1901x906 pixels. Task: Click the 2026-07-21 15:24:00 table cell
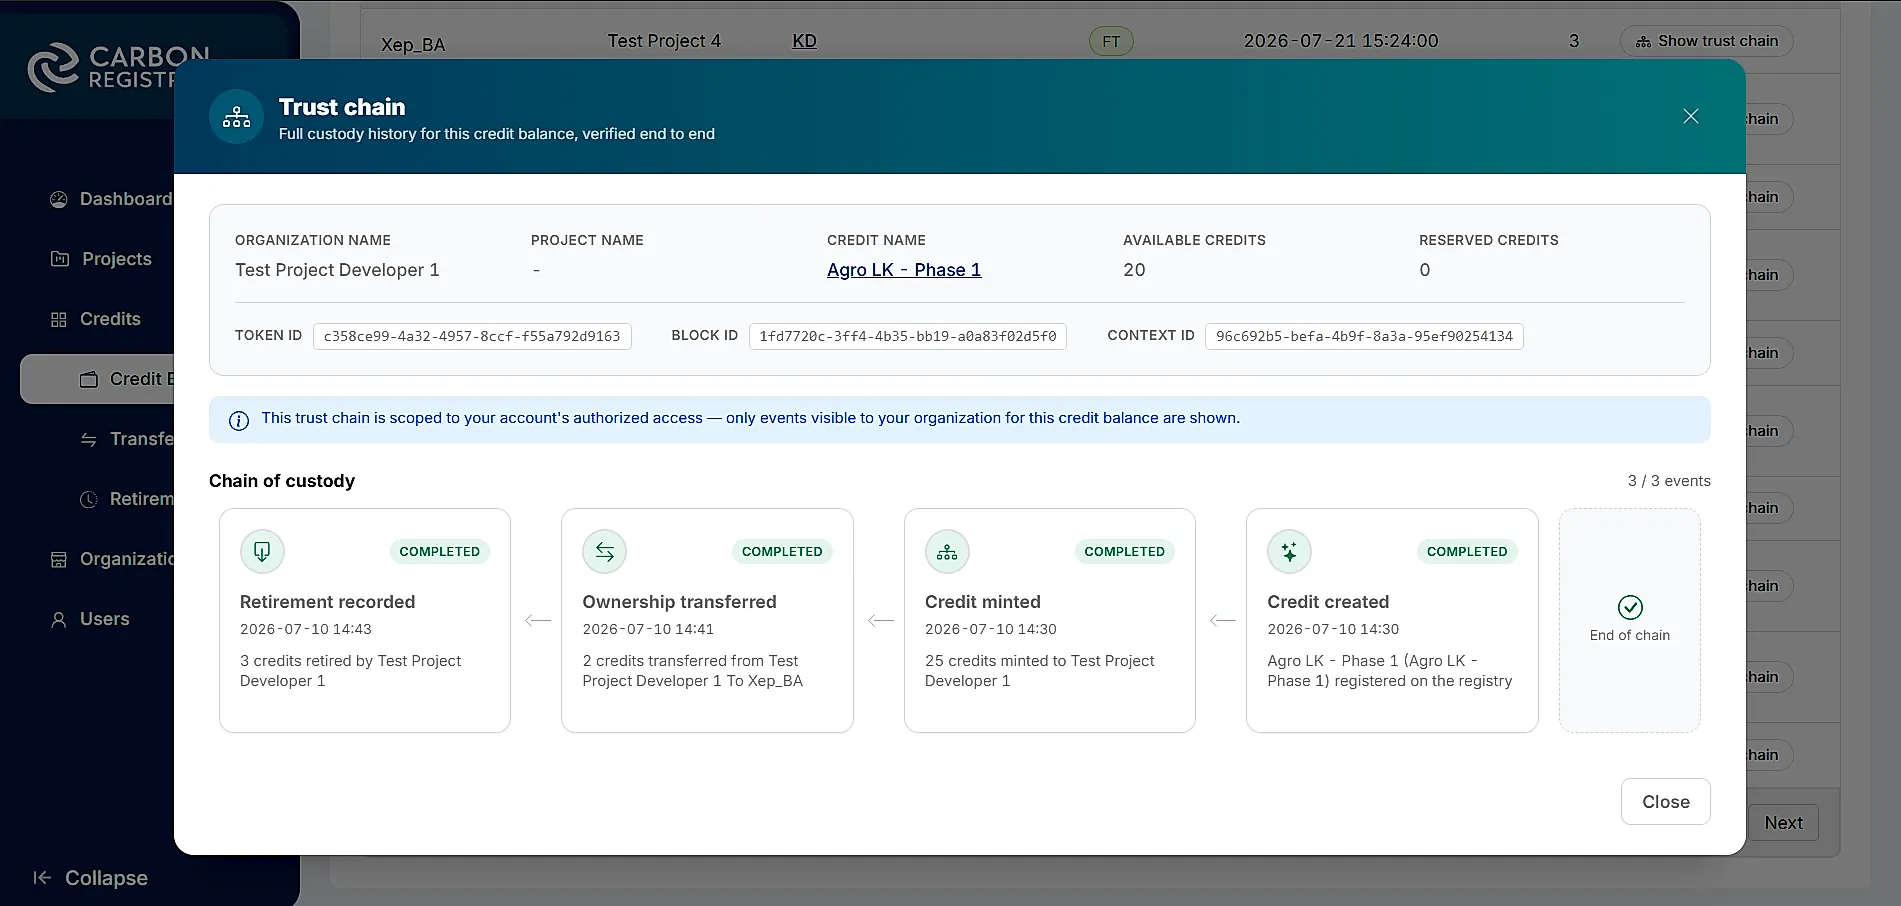pos(1341,41)
